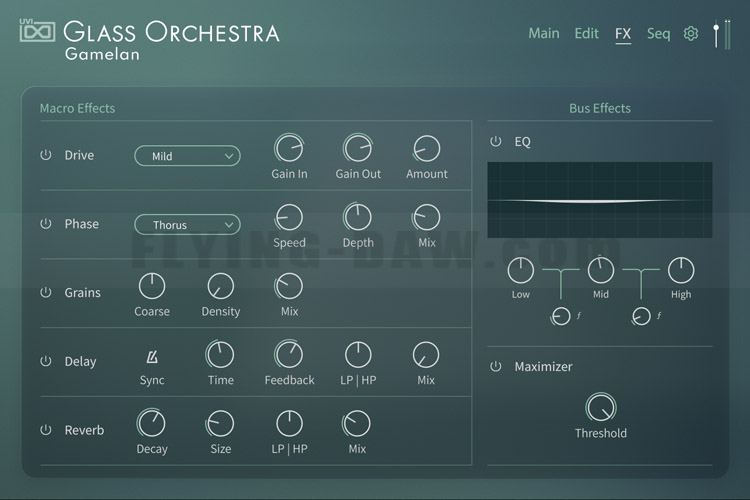Switch to the Edit tab
This screenshot has height=500, width=750.
[x=586, y=33]
